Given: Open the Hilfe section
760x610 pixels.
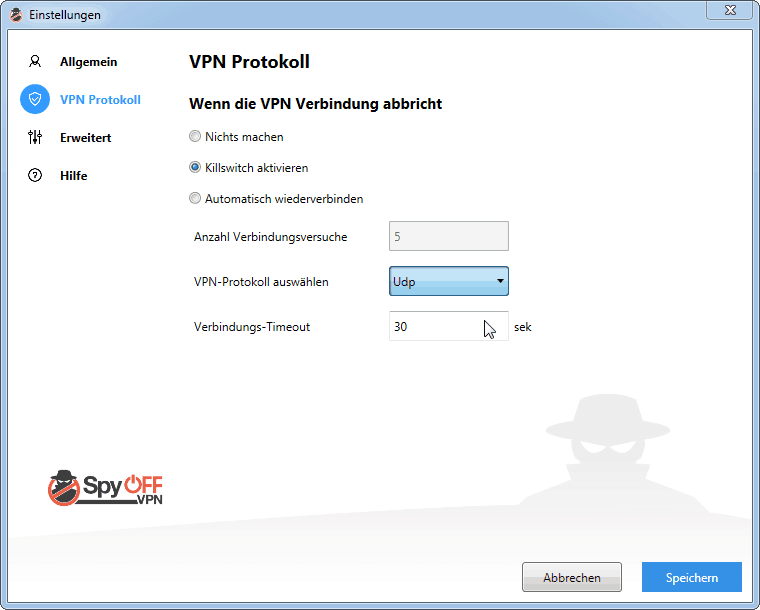Looking at the screenshot, I should point(74,175).
